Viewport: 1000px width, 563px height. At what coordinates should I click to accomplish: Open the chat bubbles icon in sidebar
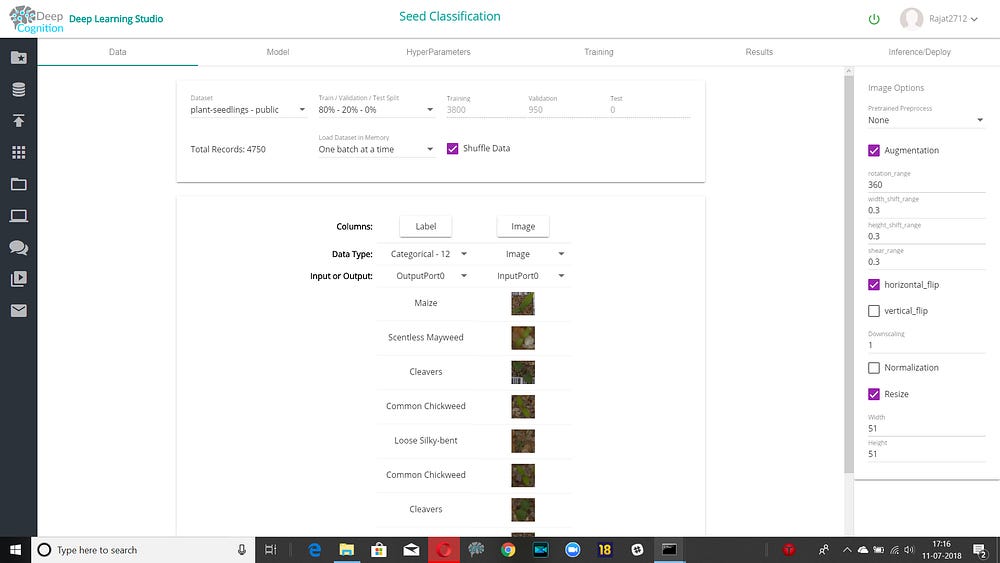click(18, 248)
